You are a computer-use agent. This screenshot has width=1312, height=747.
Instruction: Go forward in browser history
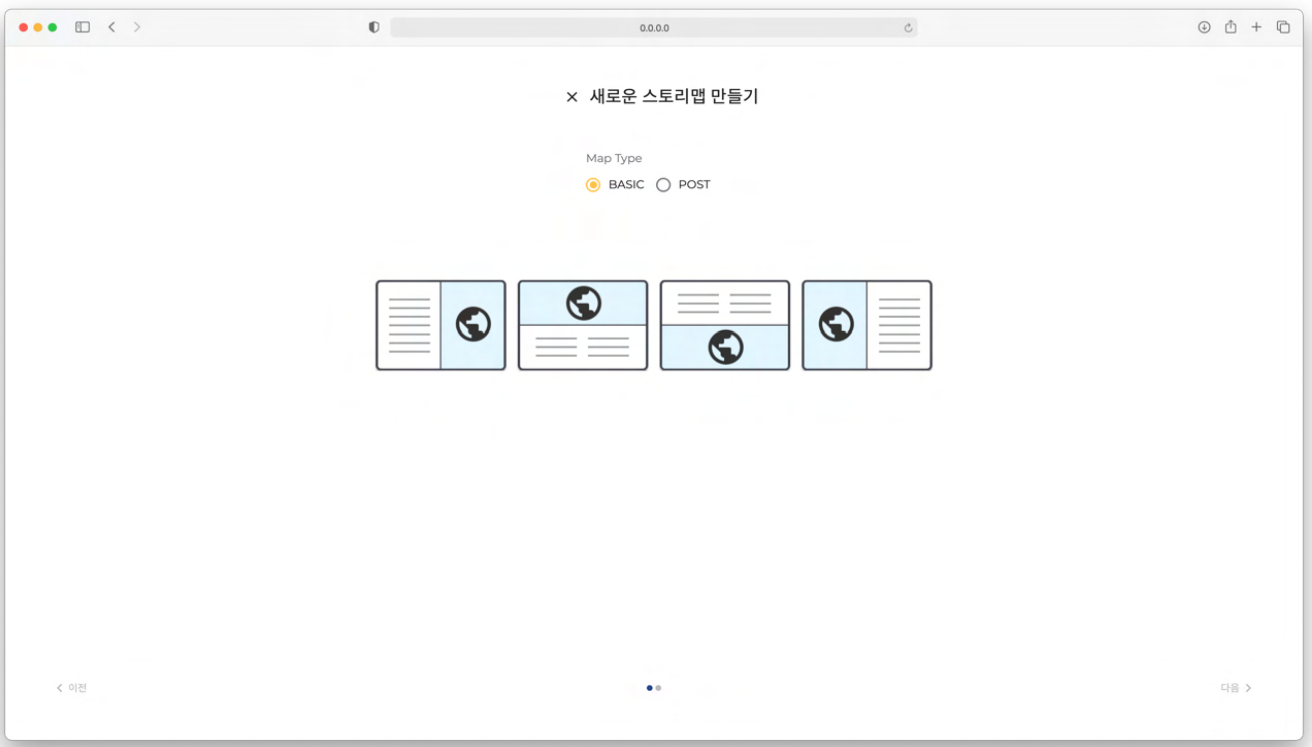coord(137,27)
